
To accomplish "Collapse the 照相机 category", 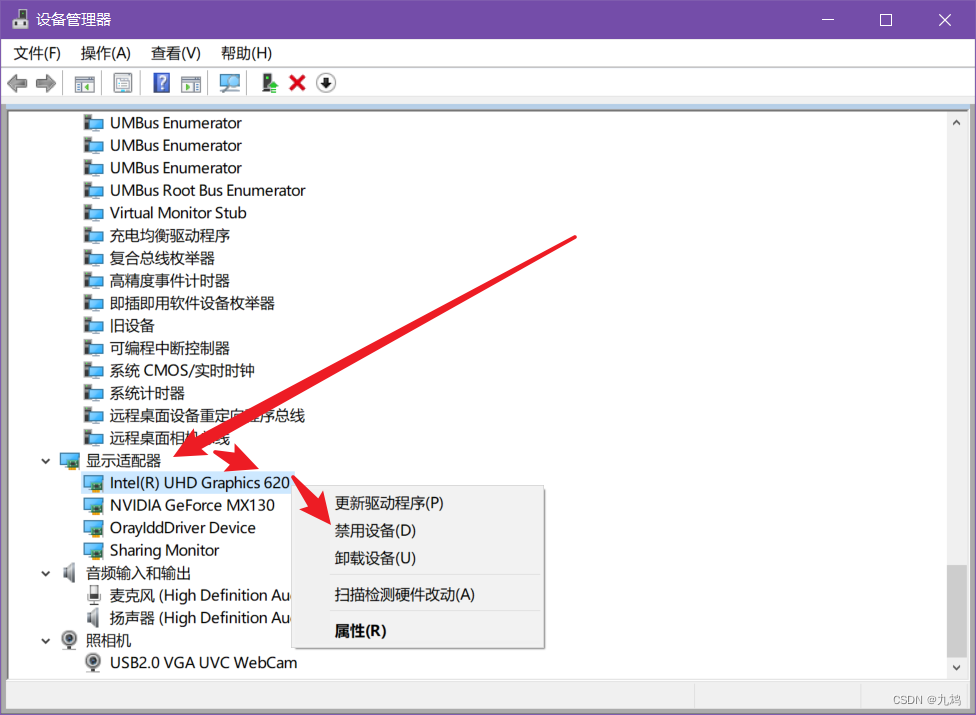I will pyautogui.click(x=45, y=640).
